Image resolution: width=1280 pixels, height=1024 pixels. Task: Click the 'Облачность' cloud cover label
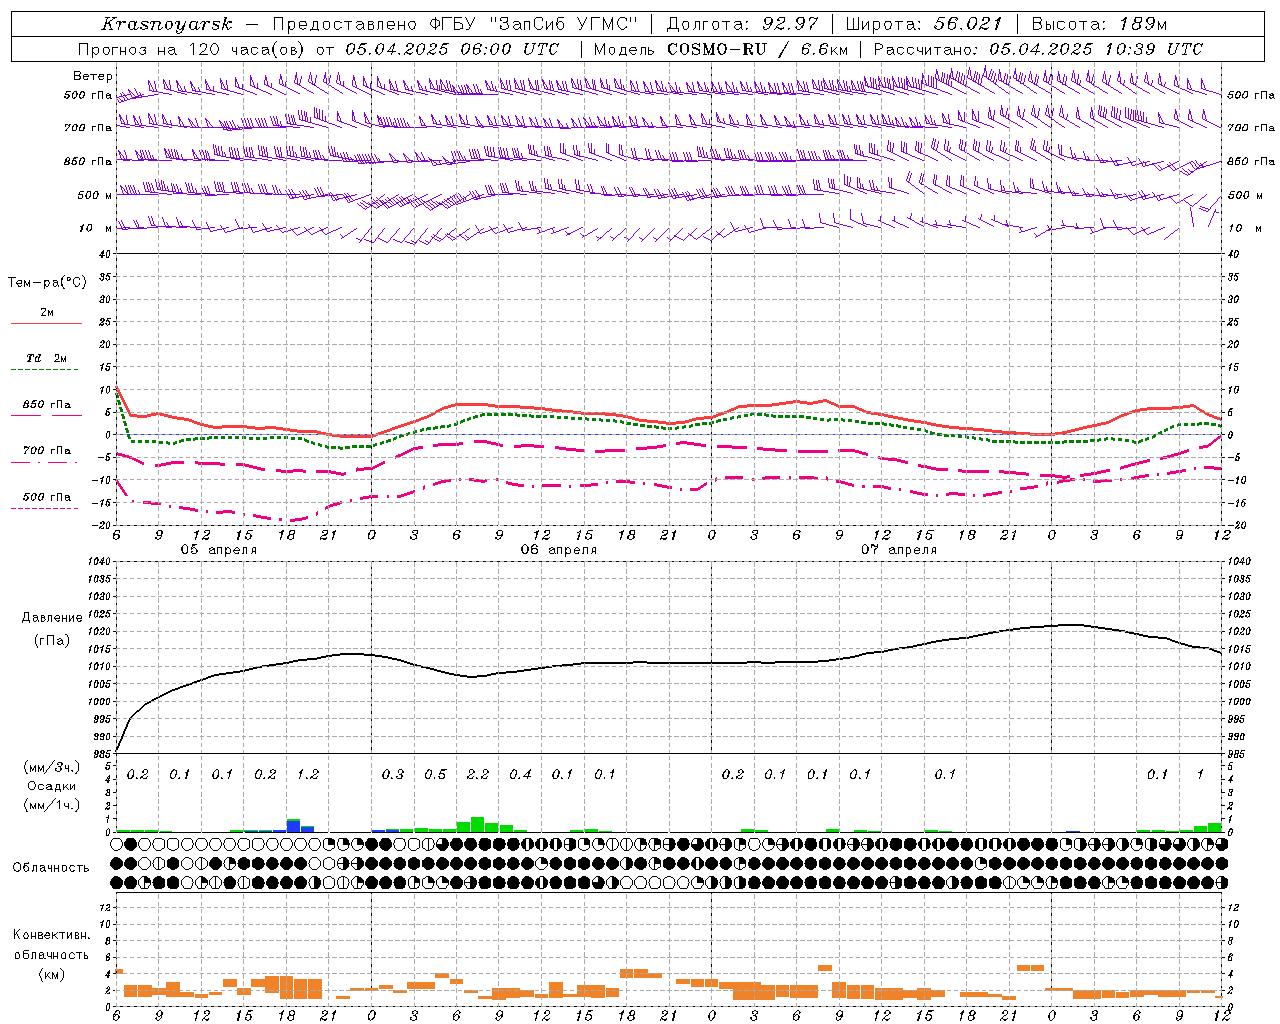tap(51, 868)
